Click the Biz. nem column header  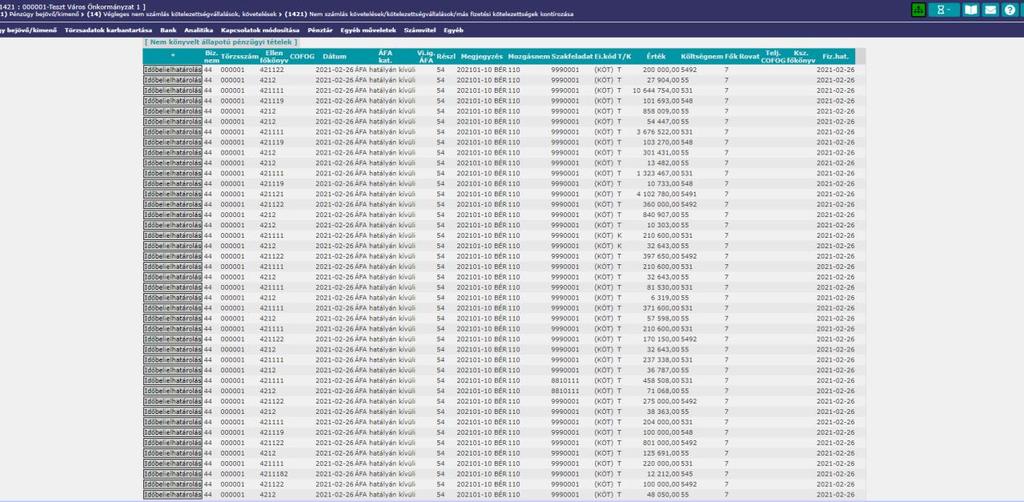(x=212, y=56)
